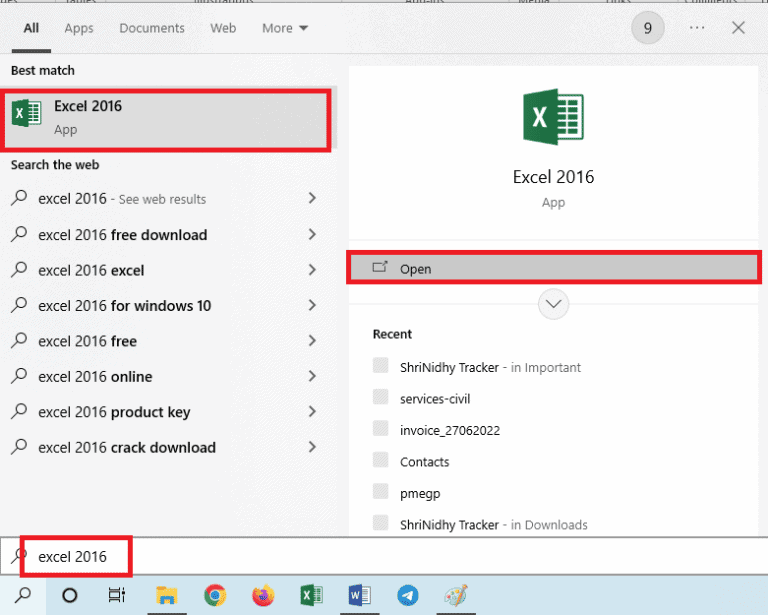Choose suggestion 'excel 2016 for windows 10'
This screenshot has width=768, height=615.
(124, 306)
